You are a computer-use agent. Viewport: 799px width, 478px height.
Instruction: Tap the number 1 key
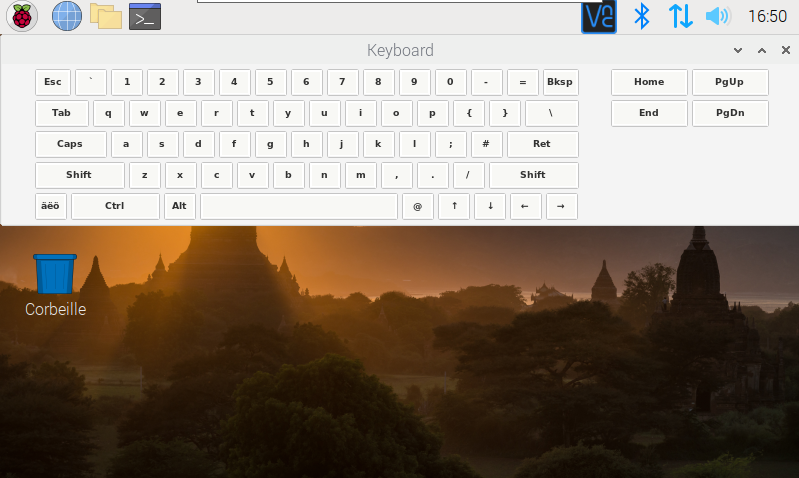(127, 83)
